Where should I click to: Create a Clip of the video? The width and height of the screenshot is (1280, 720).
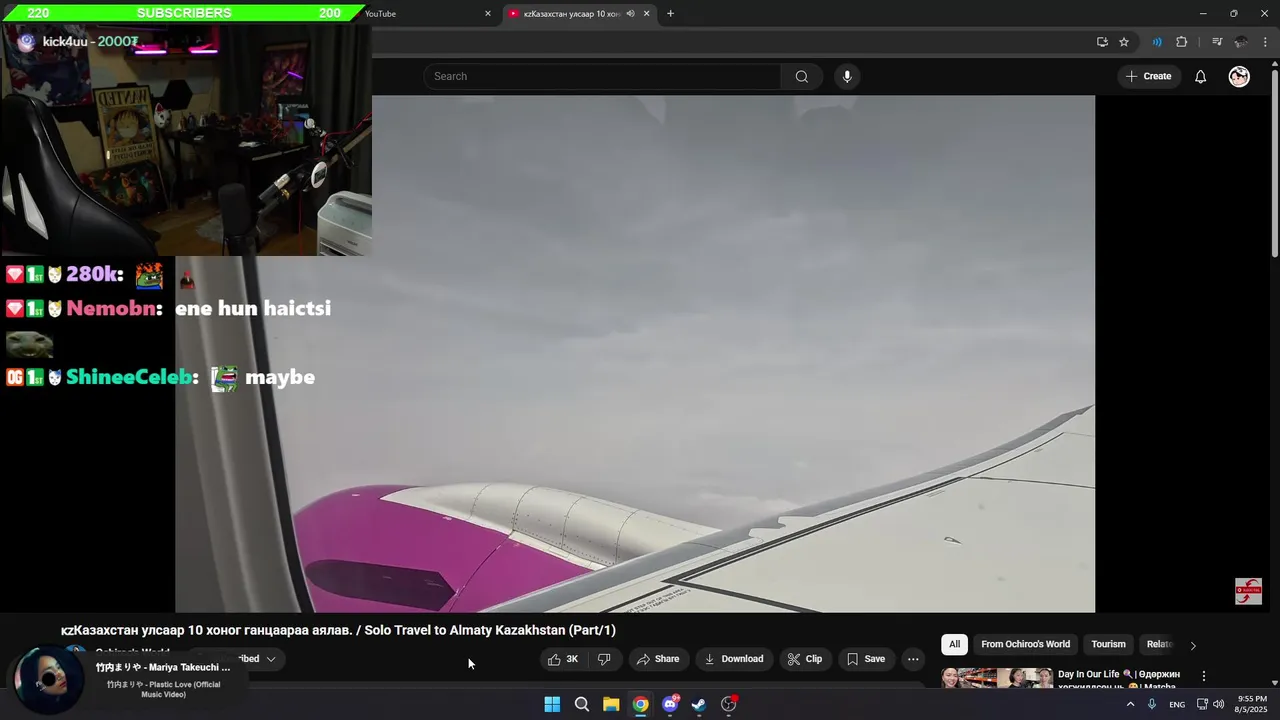(805, 659)
